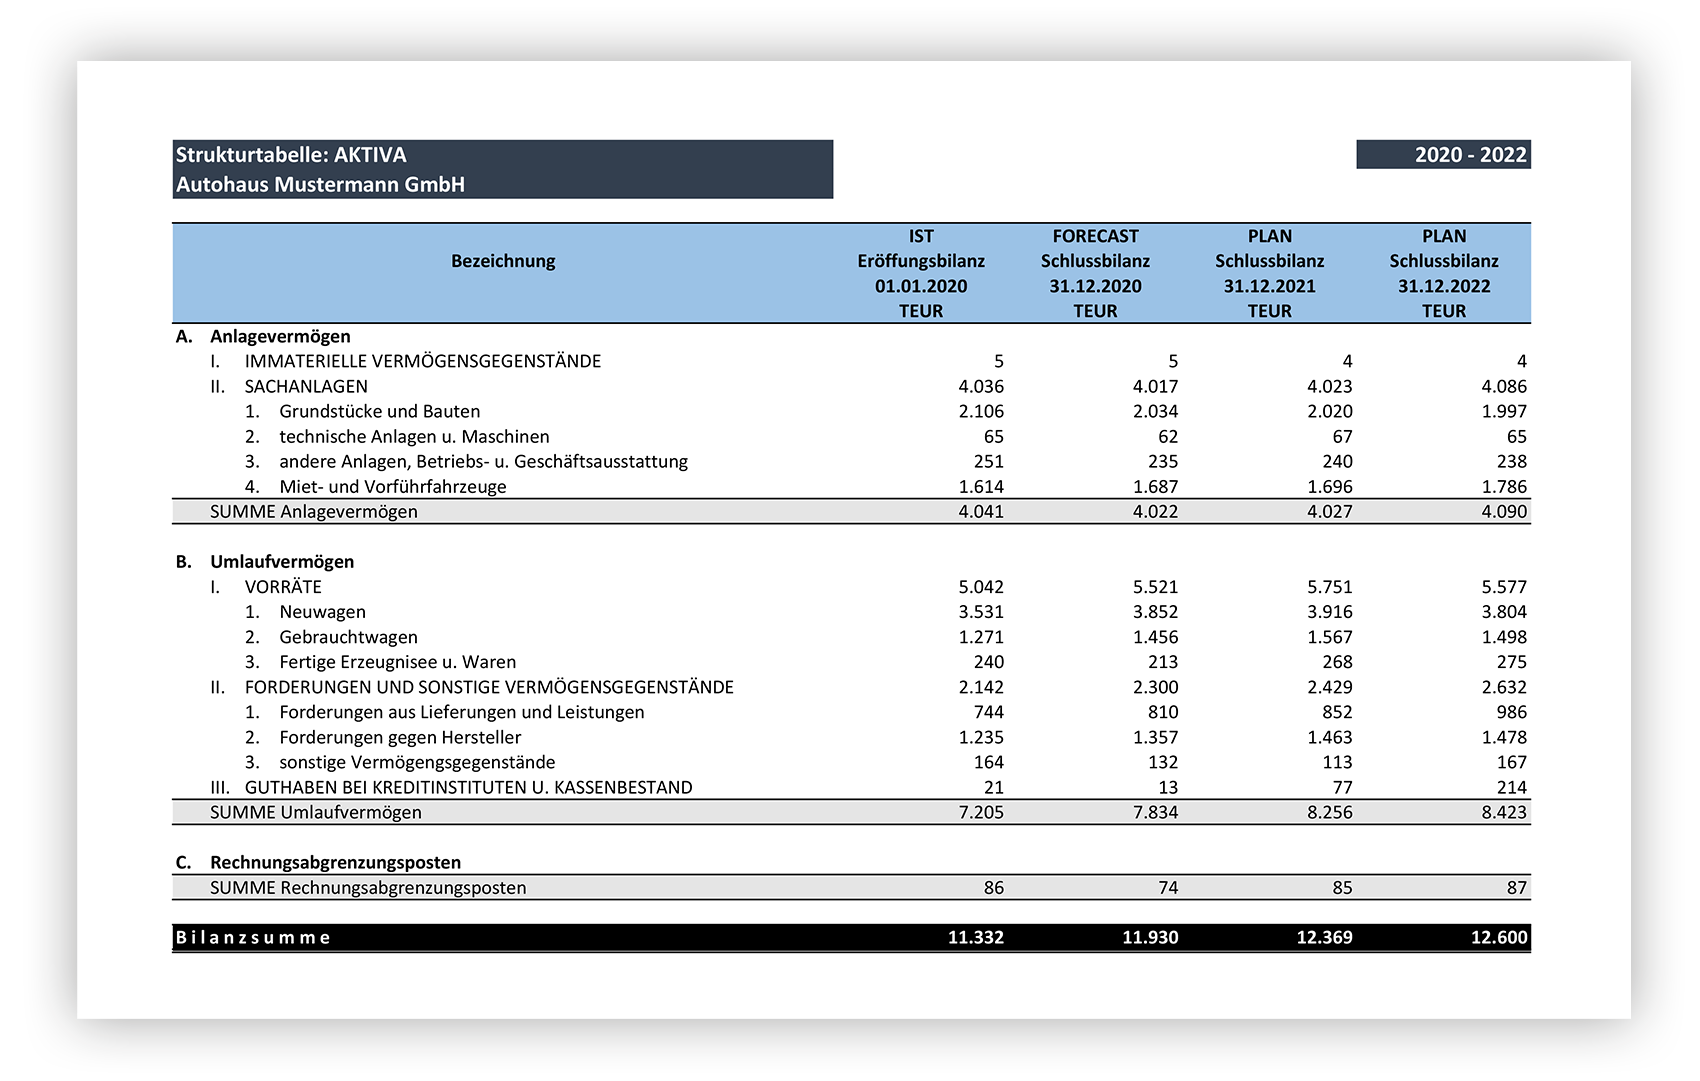Screen dimensions: 1700x1081
Task: Select the '2020 - 2022' period label
Action: (x=1469, y=155)
